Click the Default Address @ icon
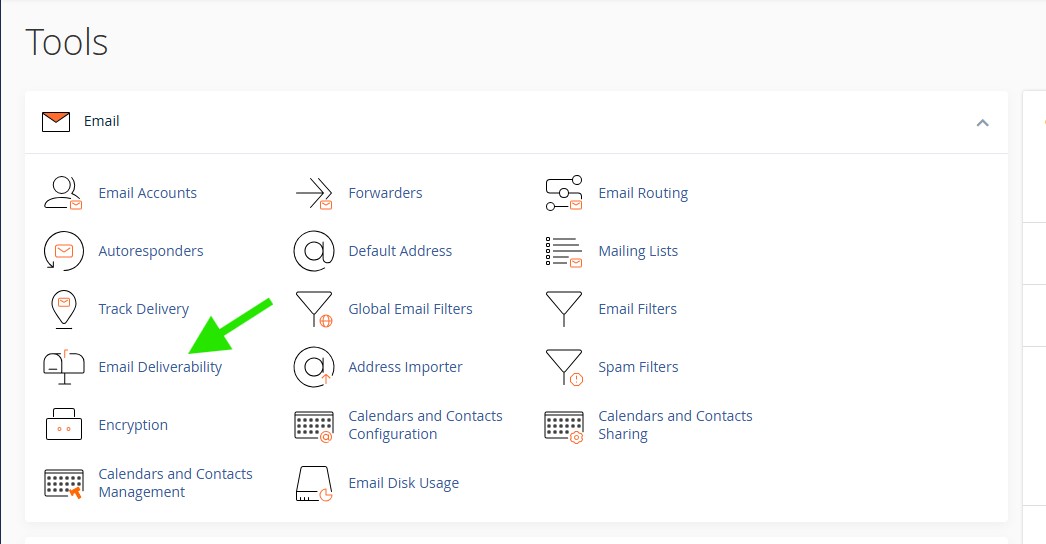This screenshot has height=544, width=1046. point(314,251)
